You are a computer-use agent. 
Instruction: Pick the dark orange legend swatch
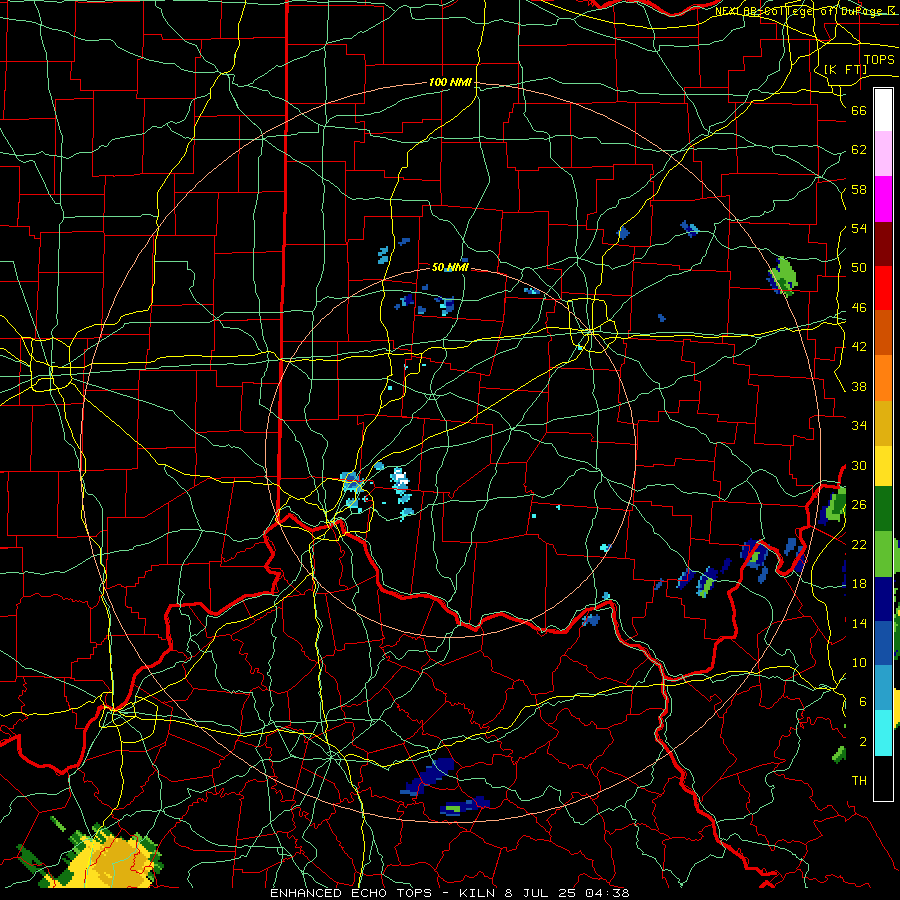click(x=883, y=332)
